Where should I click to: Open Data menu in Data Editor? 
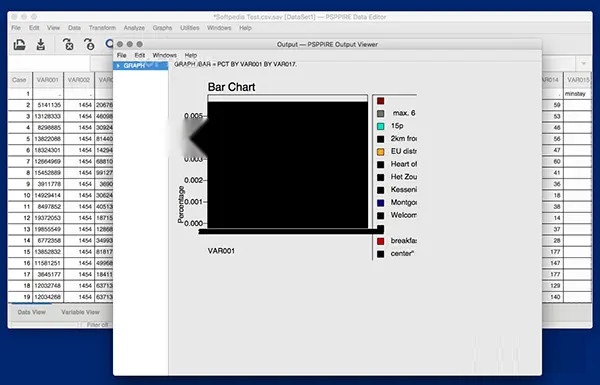[x=74, y=28]
